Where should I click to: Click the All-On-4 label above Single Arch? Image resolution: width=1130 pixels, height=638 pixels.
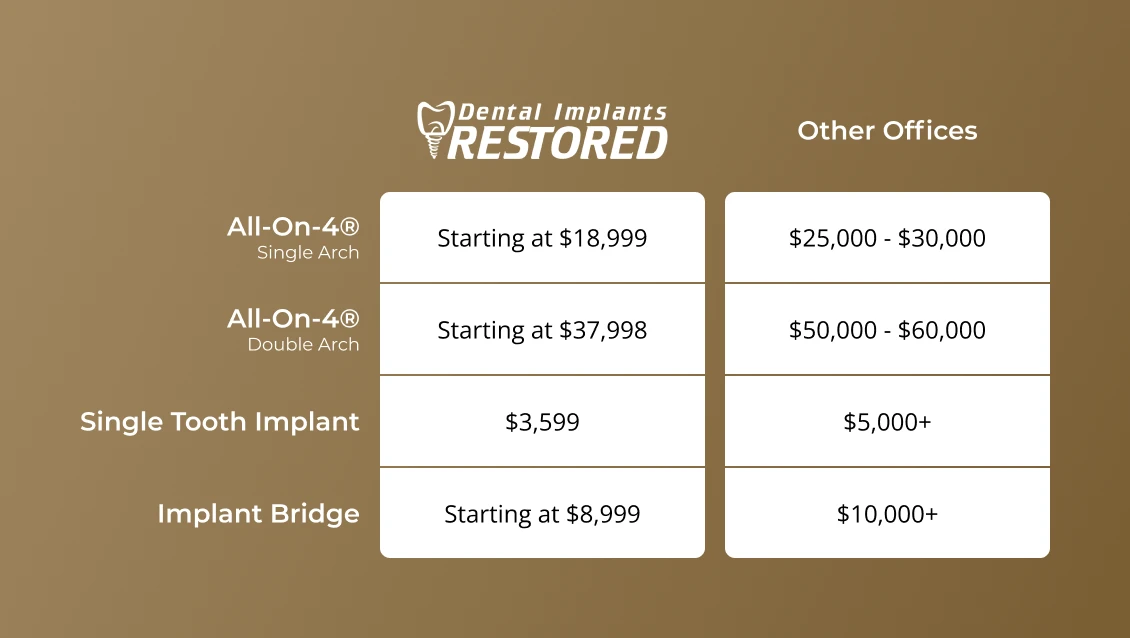293,227
